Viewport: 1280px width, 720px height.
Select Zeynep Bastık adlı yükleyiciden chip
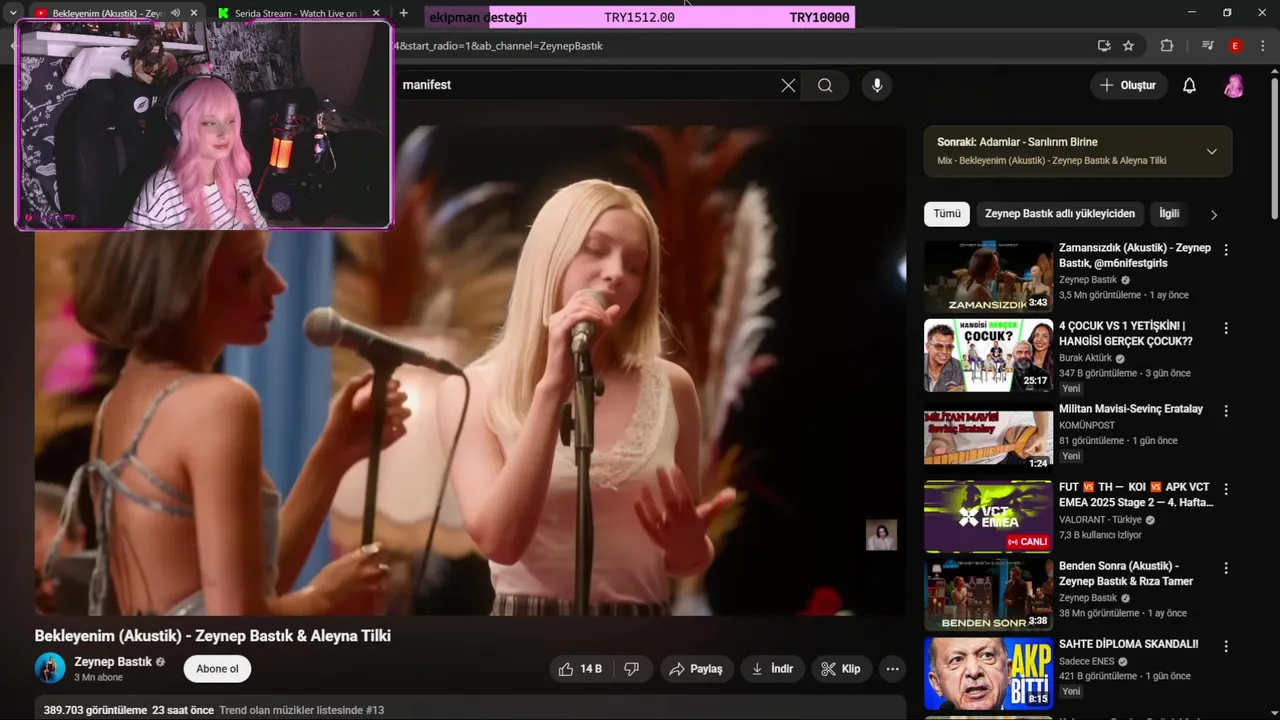click(1060, 214)
